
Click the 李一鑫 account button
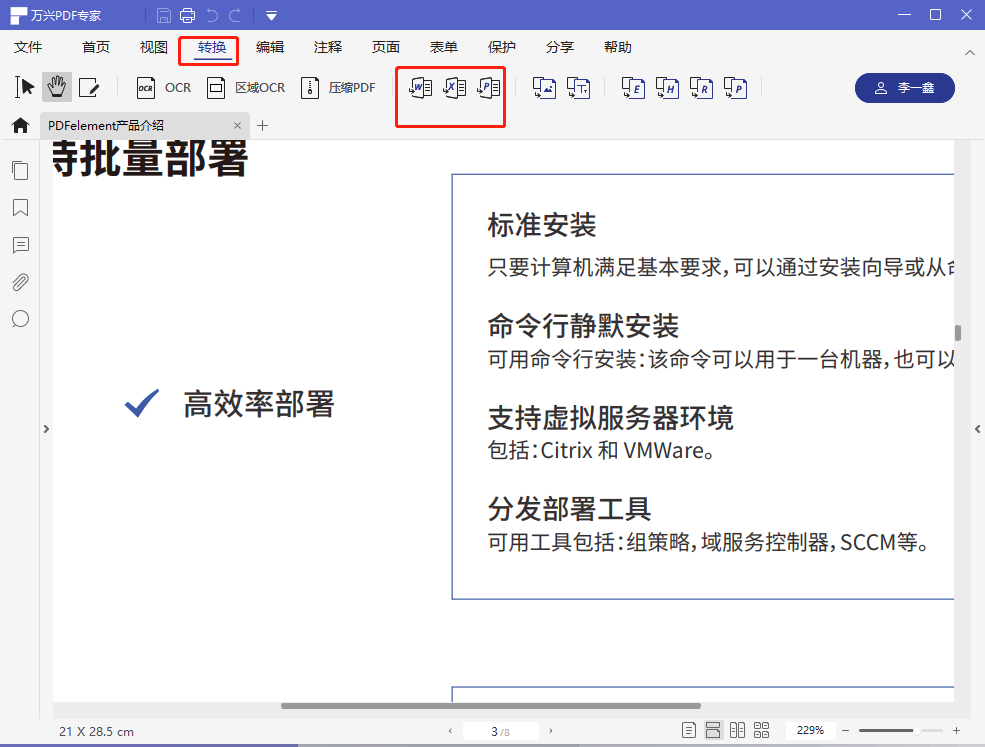(905, 87)
